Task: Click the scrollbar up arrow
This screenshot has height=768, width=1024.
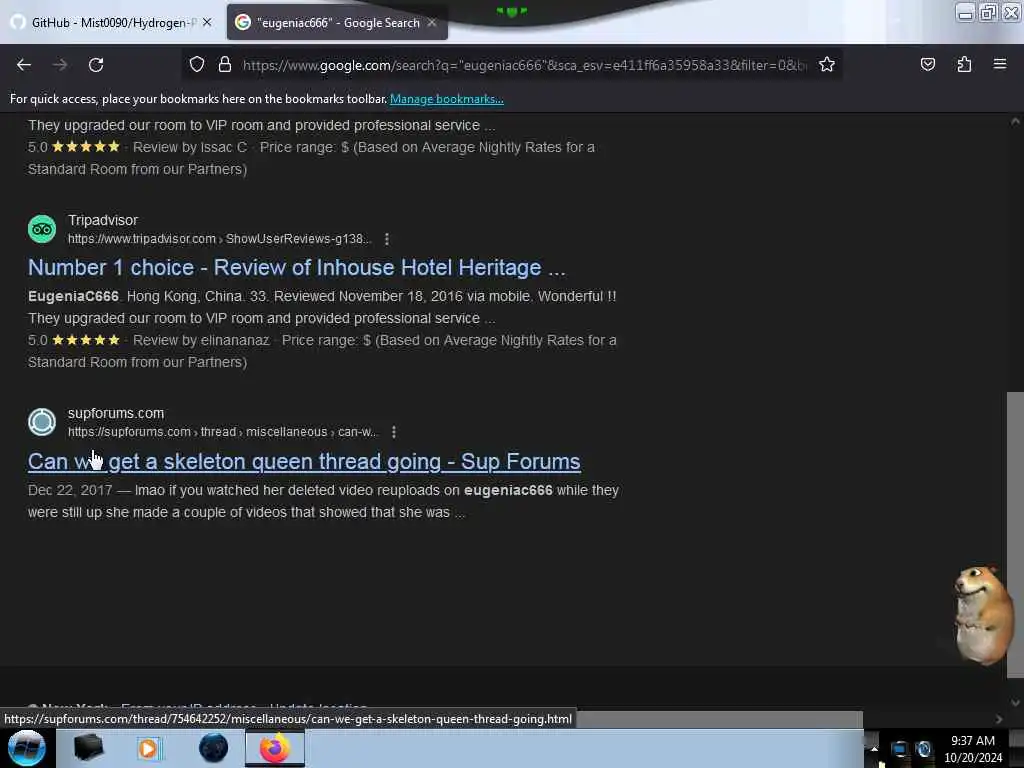Action: (x=1015, y=122)
